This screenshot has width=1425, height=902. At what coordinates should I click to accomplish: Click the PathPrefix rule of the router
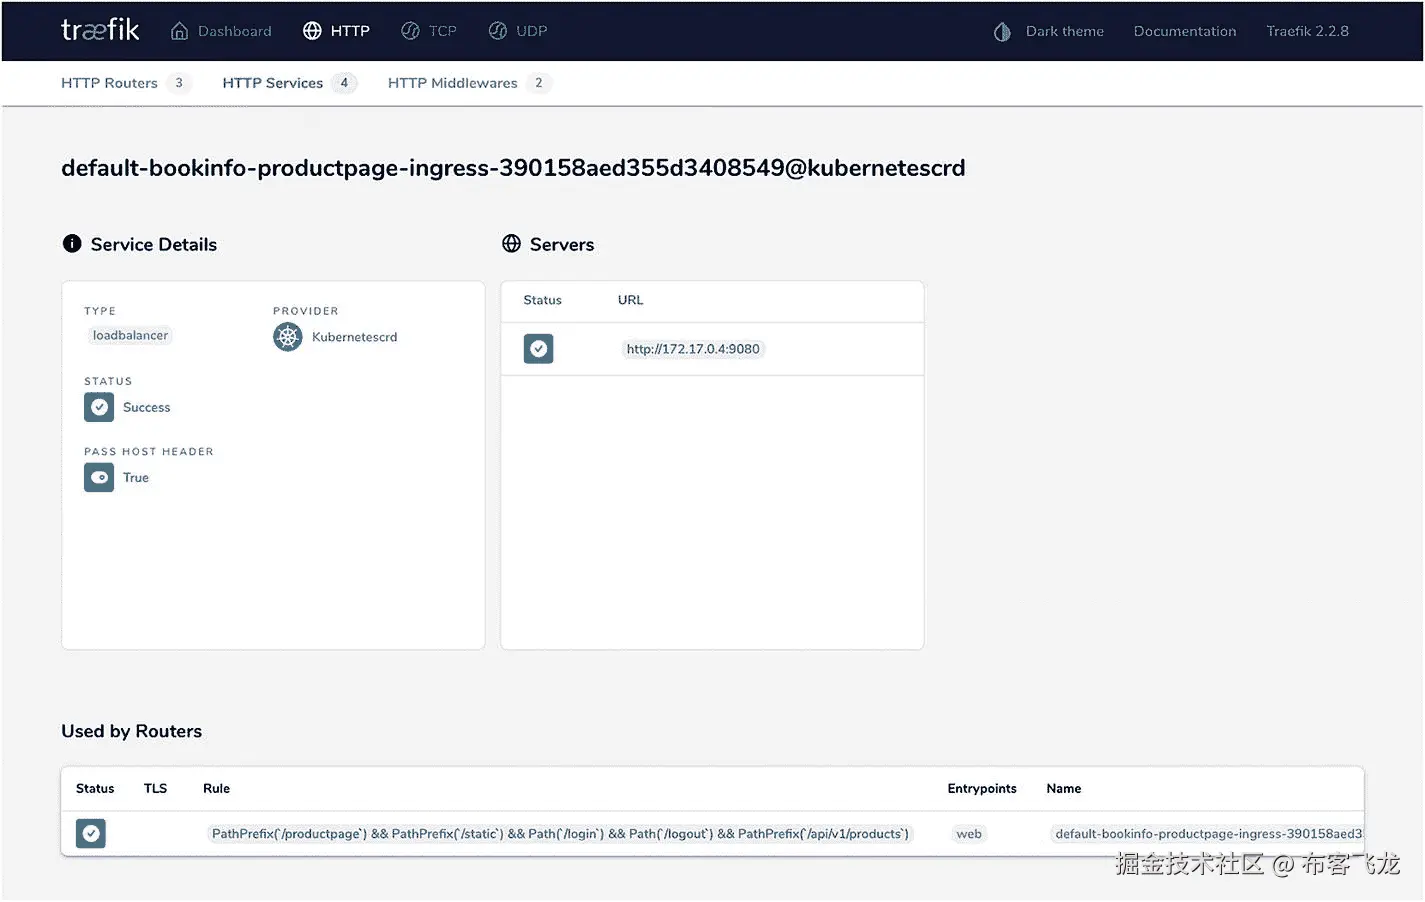pyautogui.click(x=560, y=833)
